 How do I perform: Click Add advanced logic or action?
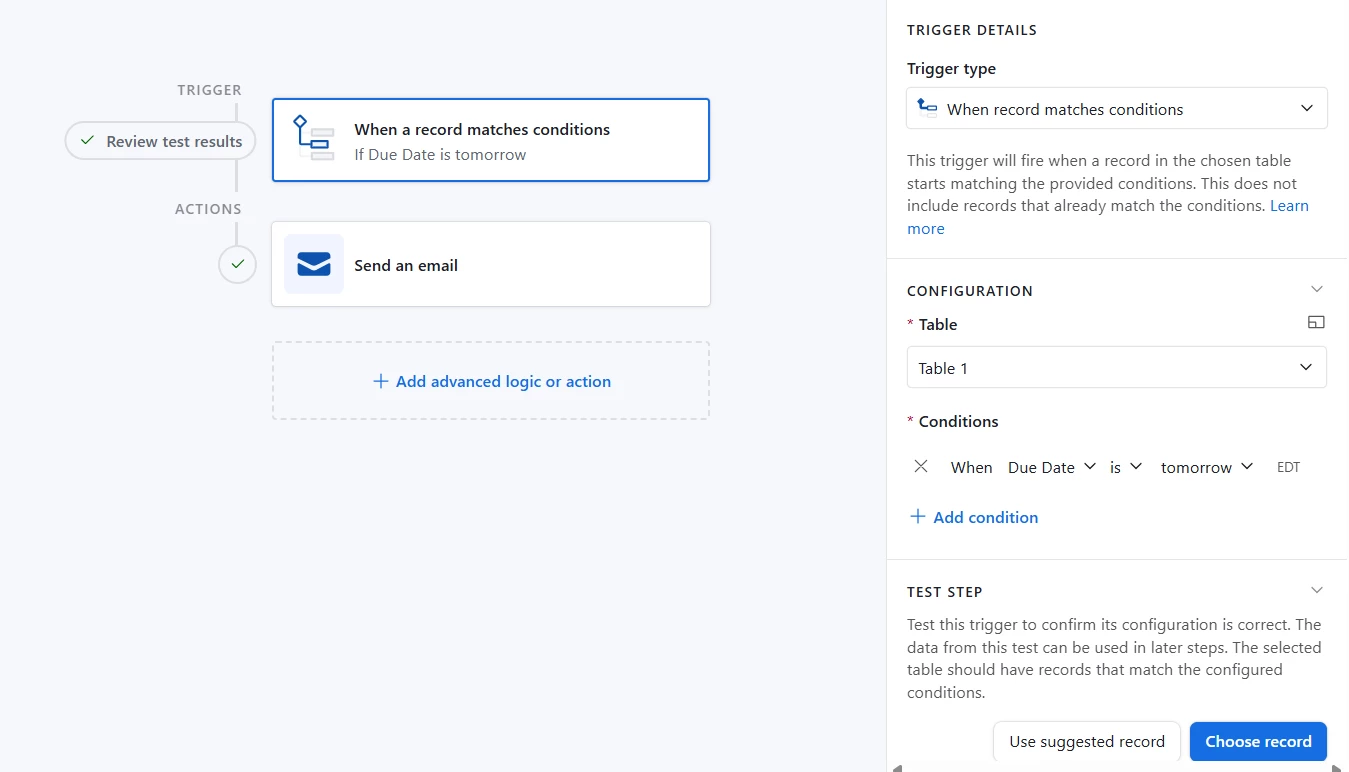[491, 381]
